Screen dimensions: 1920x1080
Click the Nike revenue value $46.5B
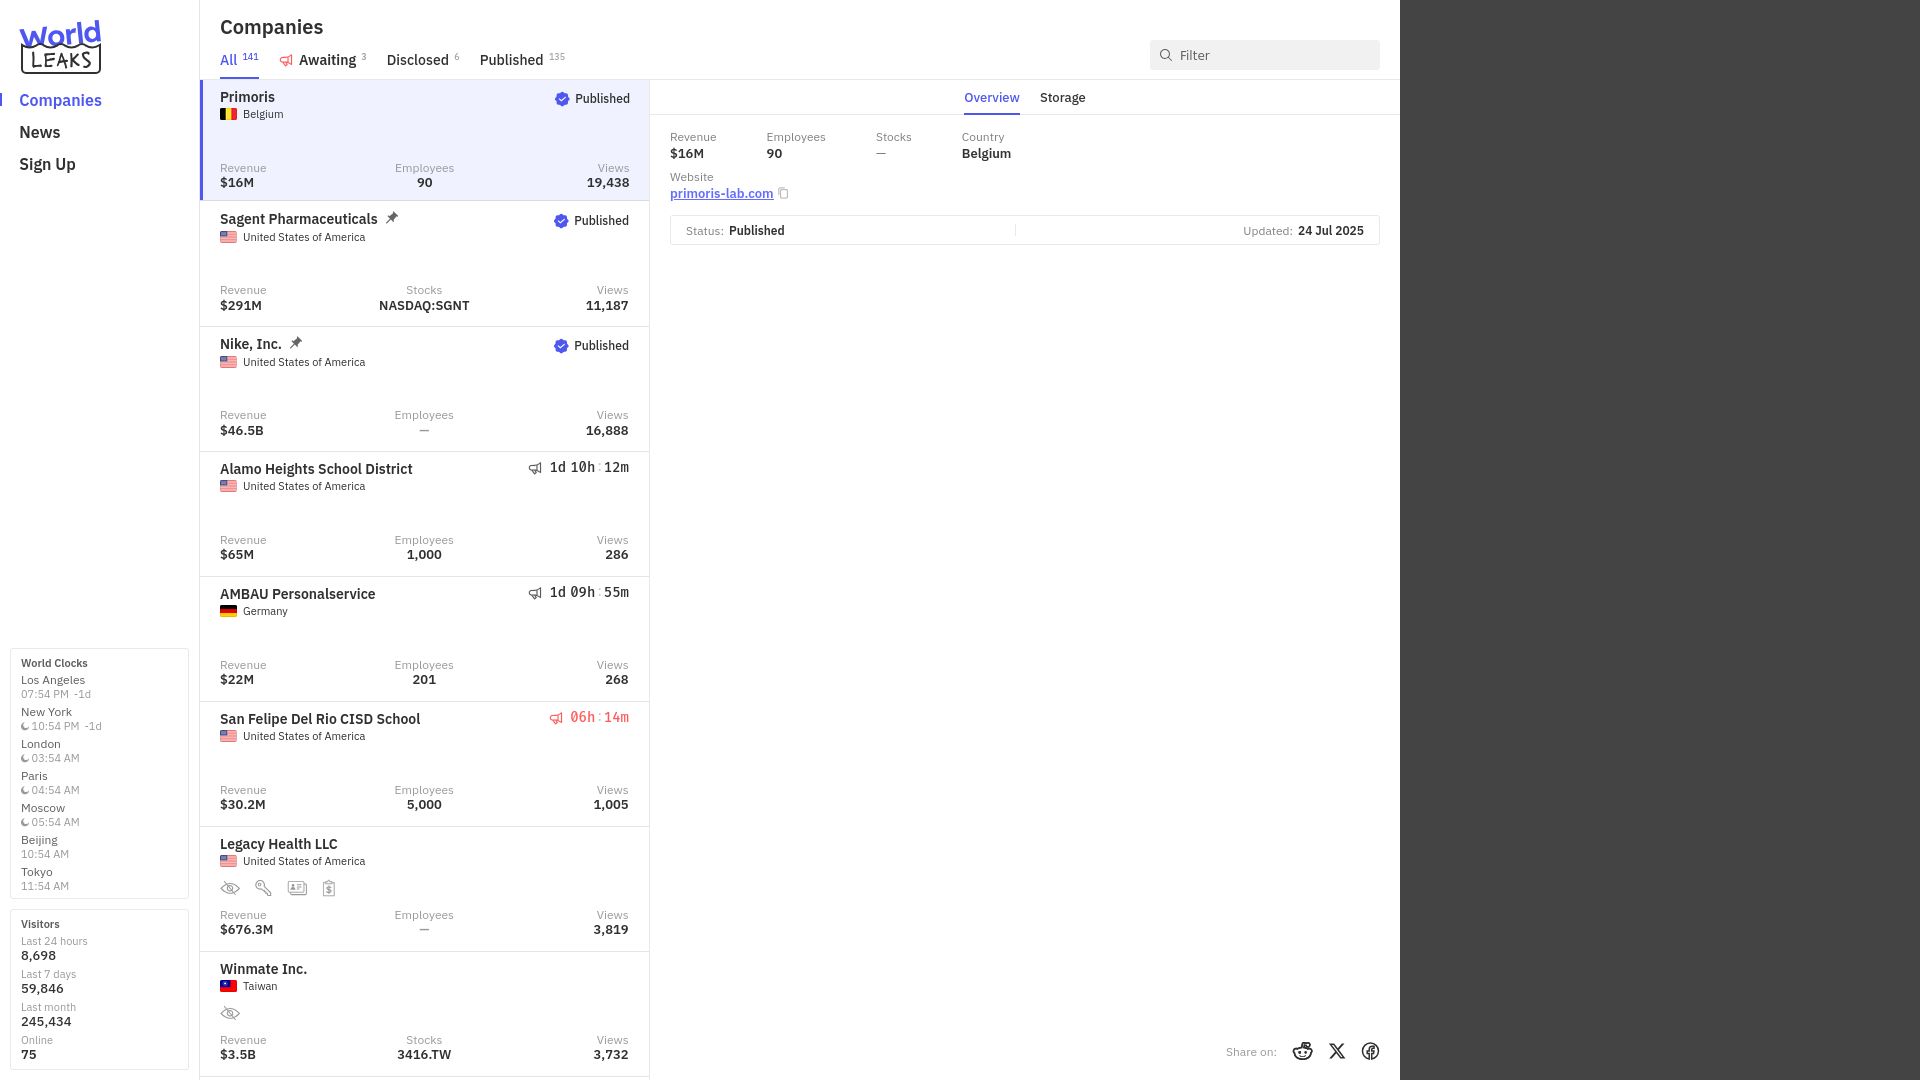(x=242, y=431)
